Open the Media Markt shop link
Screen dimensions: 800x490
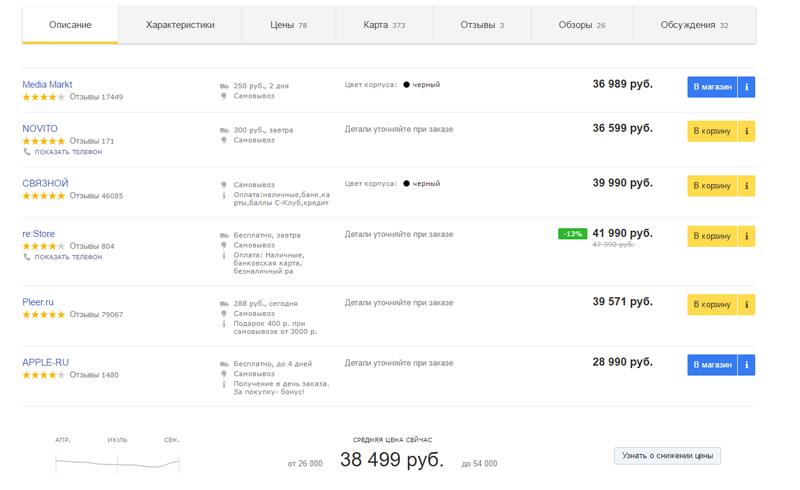pos(47,85)
